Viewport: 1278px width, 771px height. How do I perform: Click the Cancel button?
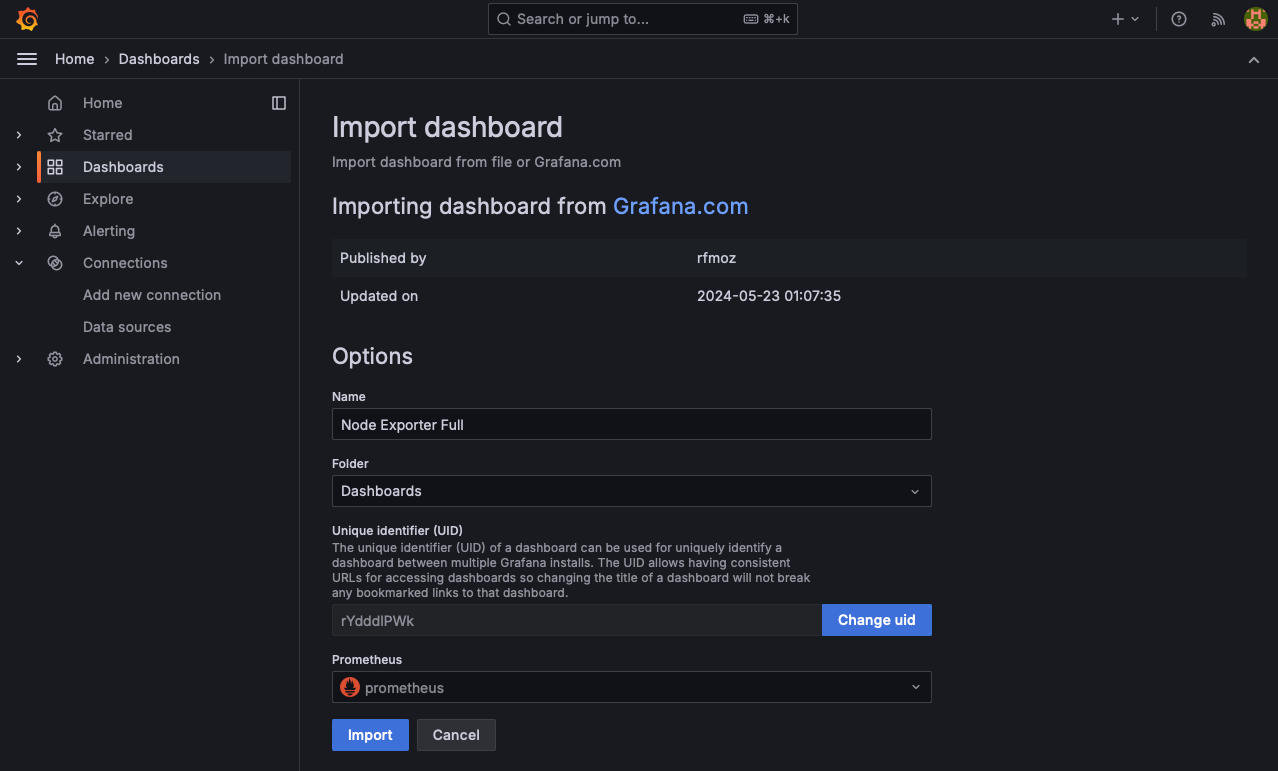tap(456, 735)
